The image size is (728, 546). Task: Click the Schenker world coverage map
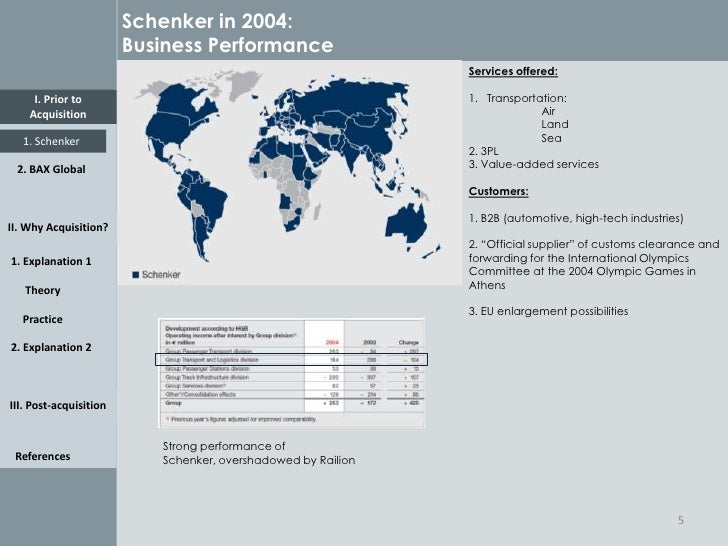tap(289, 173)
